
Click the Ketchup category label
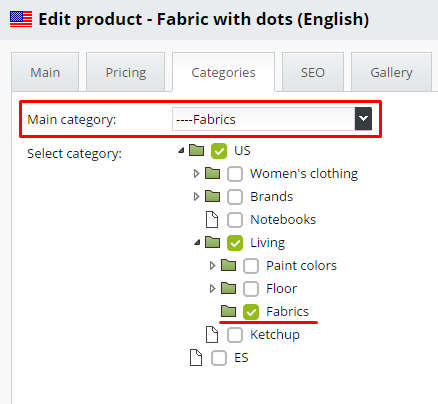coord(275,335)
